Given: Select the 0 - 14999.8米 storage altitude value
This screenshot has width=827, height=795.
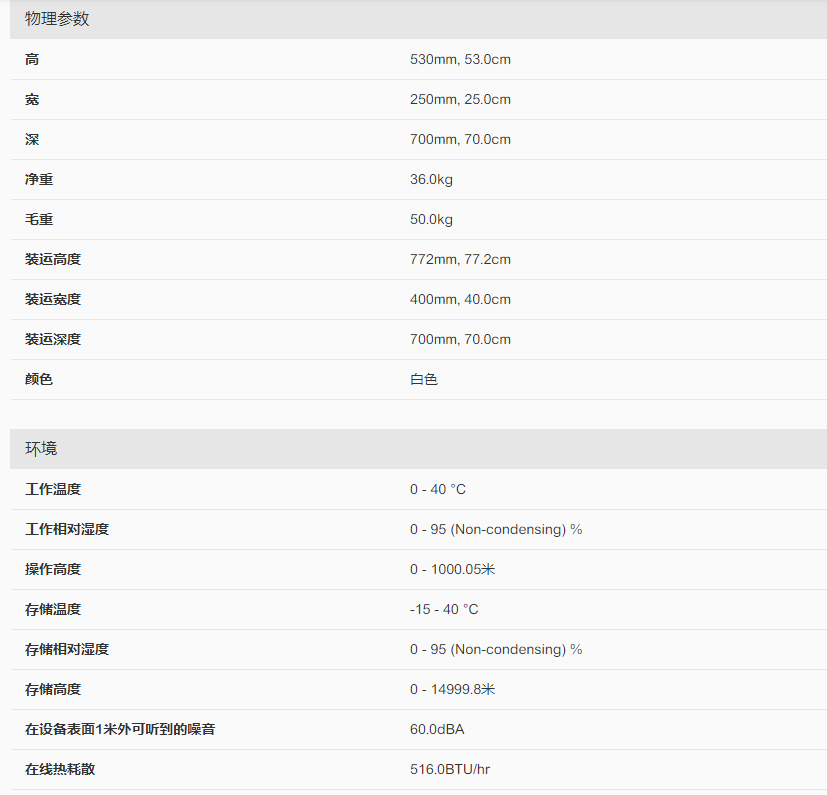Looking at the screenshot, I should tap(452, 690).
